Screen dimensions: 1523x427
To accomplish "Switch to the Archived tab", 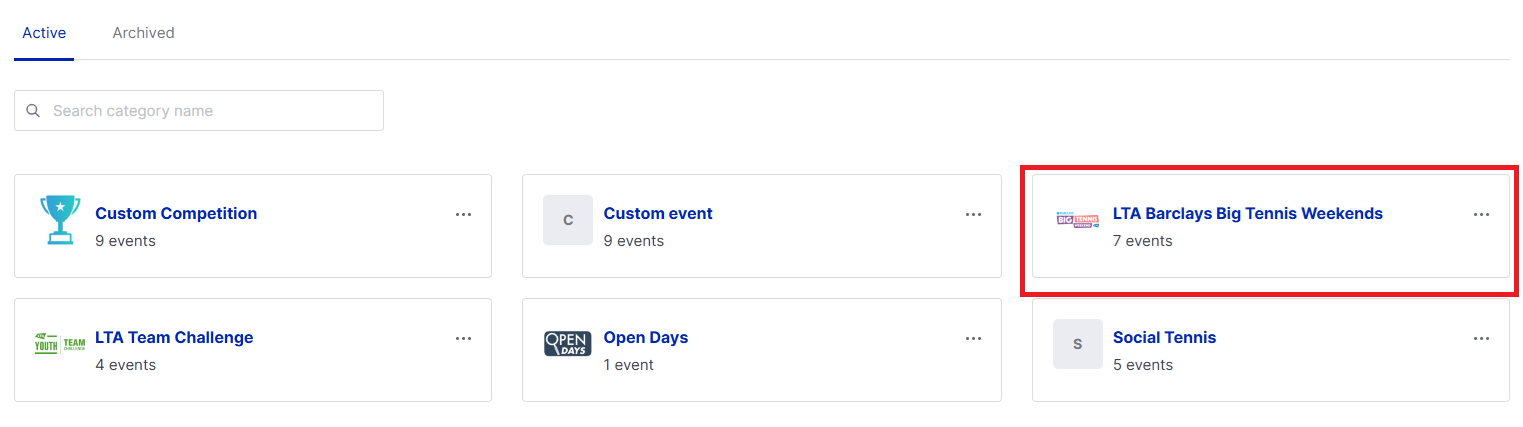I will coord(143,33).
